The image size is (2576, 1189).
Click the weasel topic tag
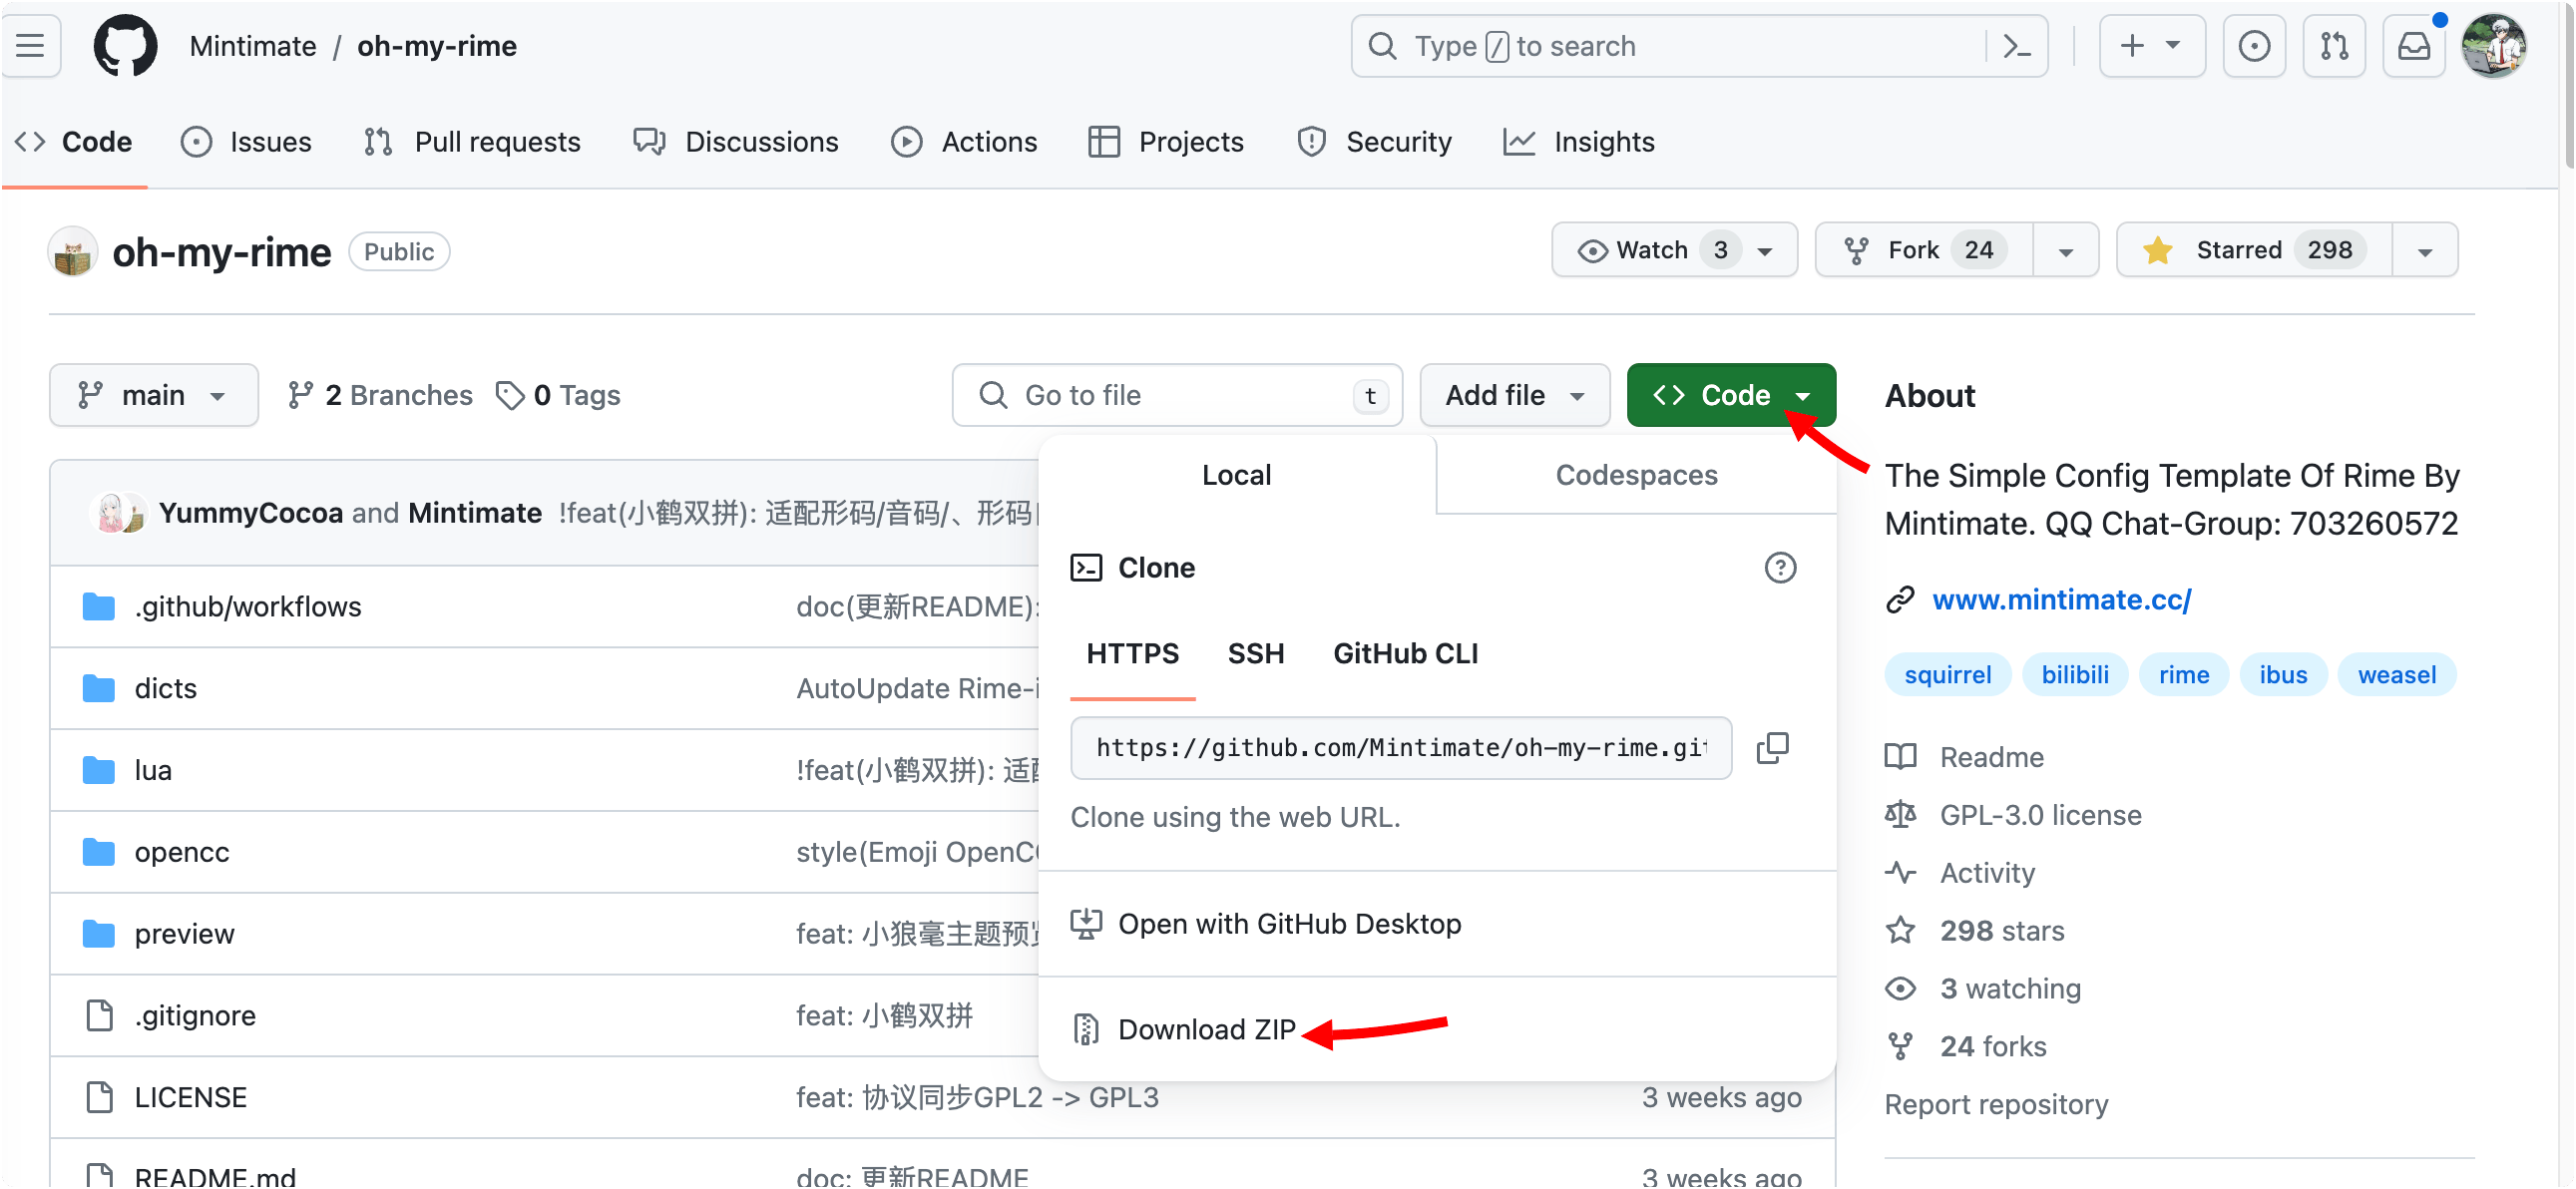coord(2397,676)
